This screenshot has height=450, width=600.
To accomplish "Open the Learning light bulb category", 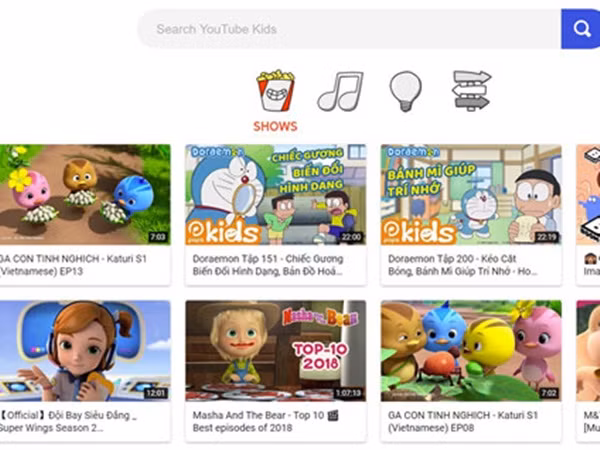I will point(406,91).
